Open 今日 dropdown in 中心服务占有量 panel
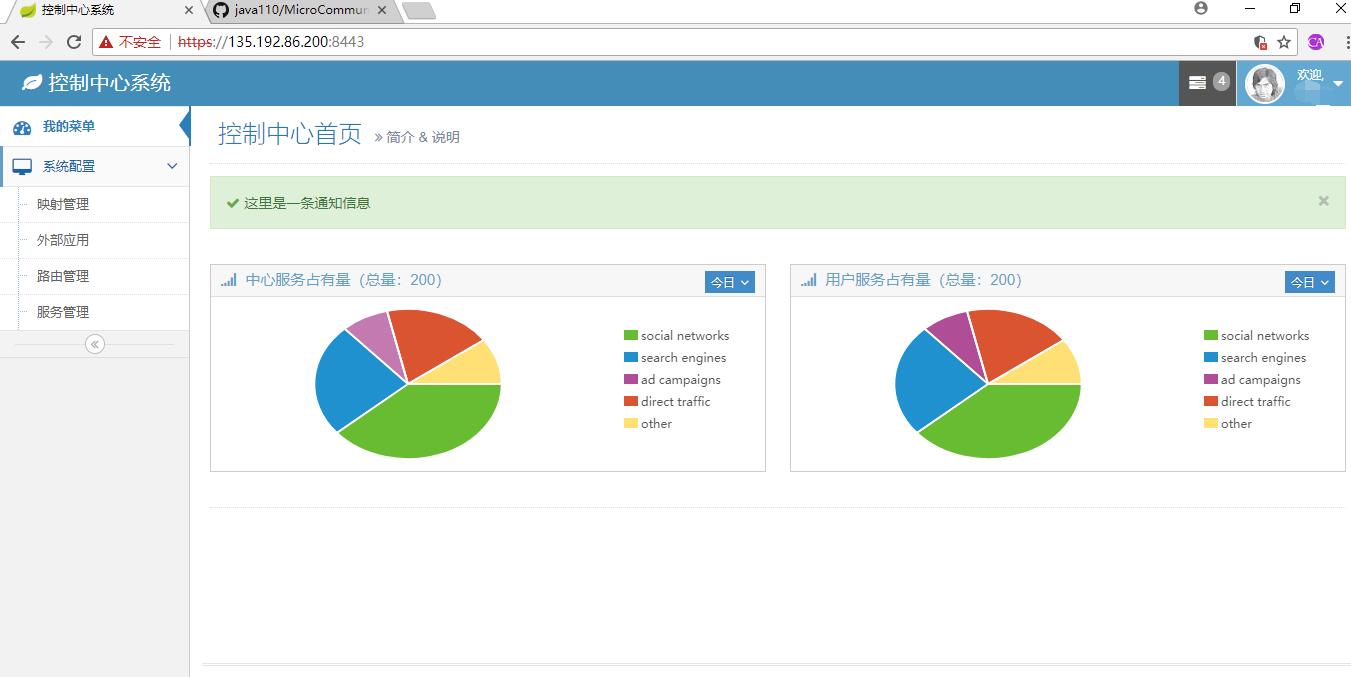 729,282
